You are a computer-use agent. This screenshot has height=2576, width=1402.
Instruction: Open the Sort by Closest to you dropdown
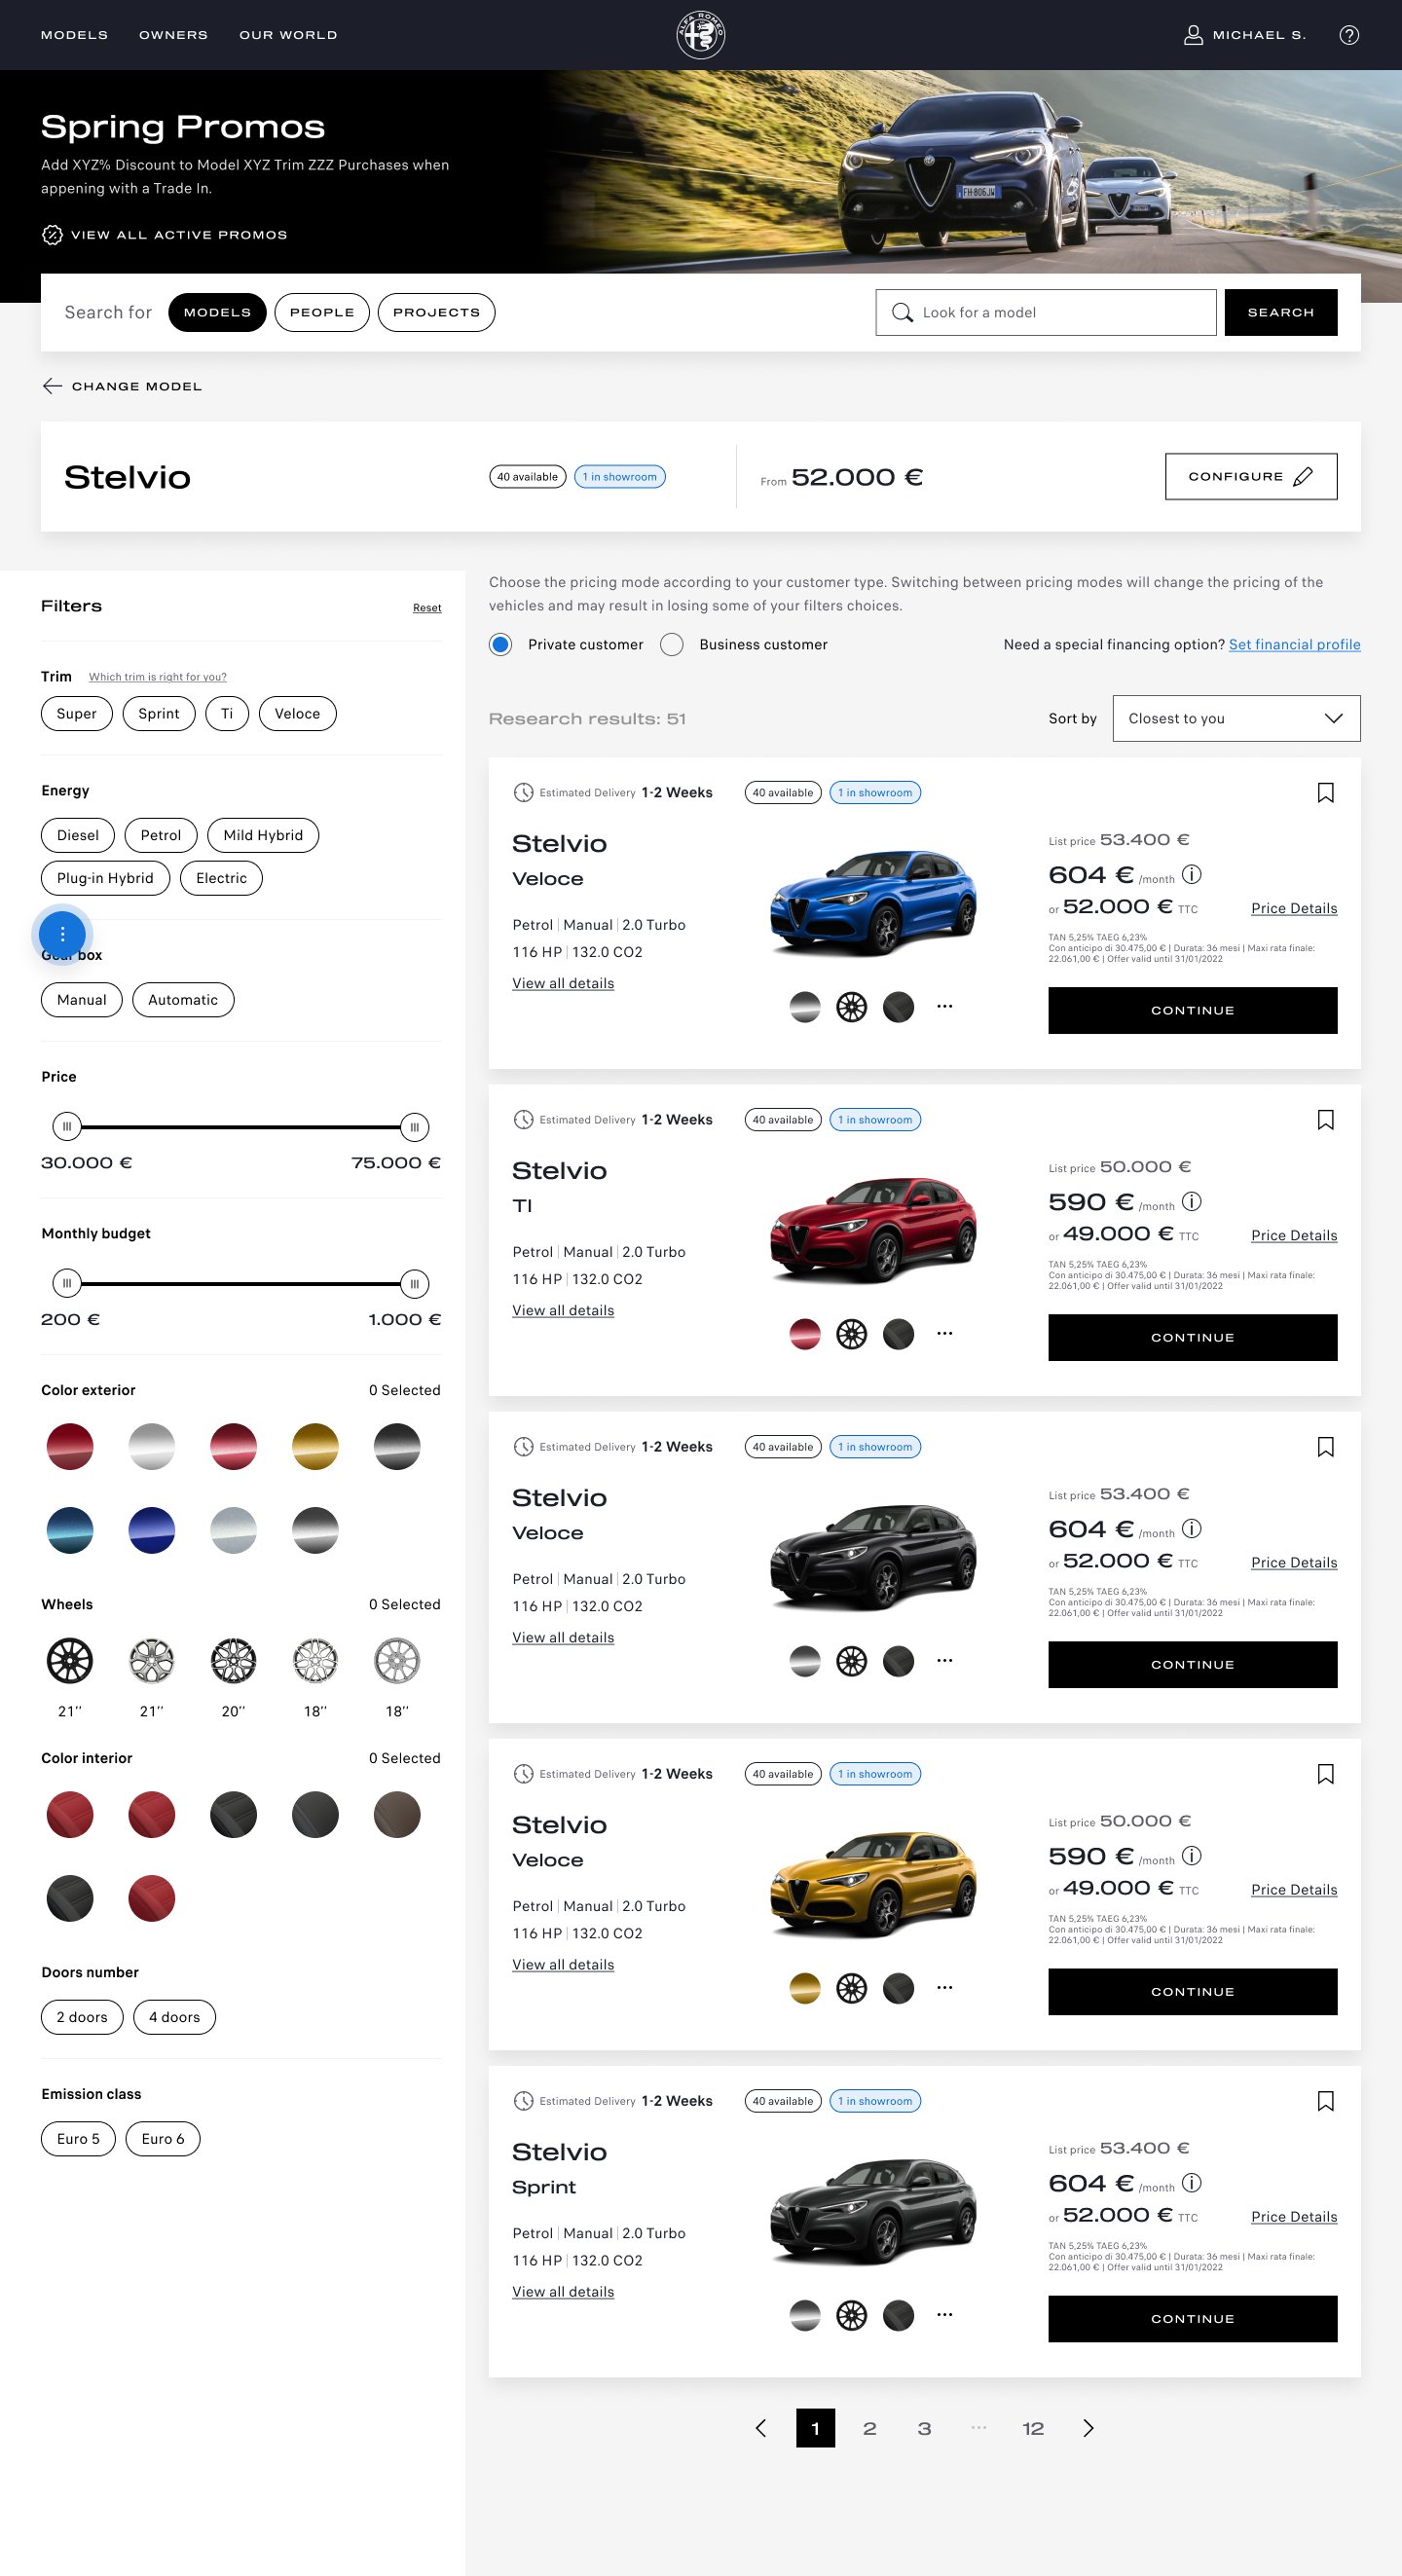click(1236, 718)
